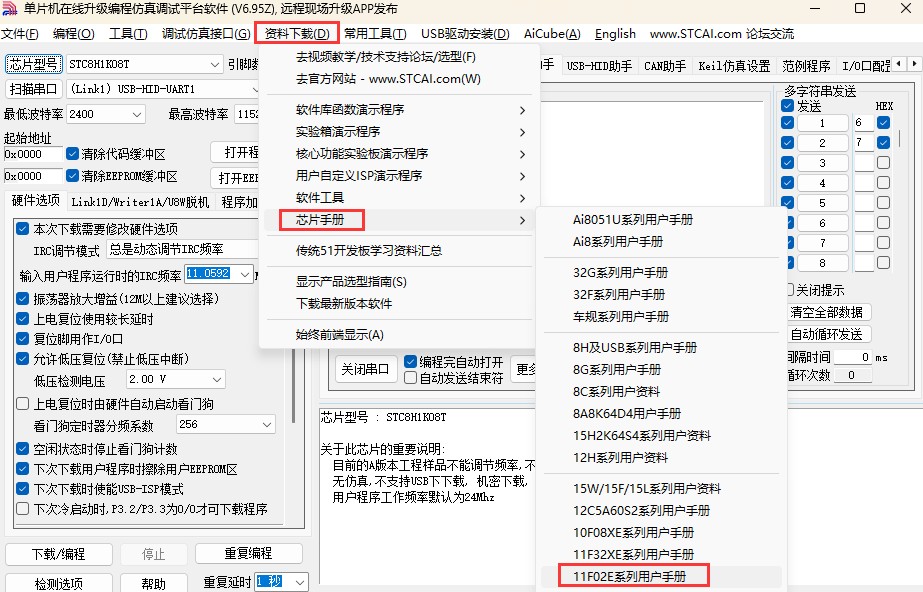
Task: Click the 下载/编程 button
Action: (59, 554)
